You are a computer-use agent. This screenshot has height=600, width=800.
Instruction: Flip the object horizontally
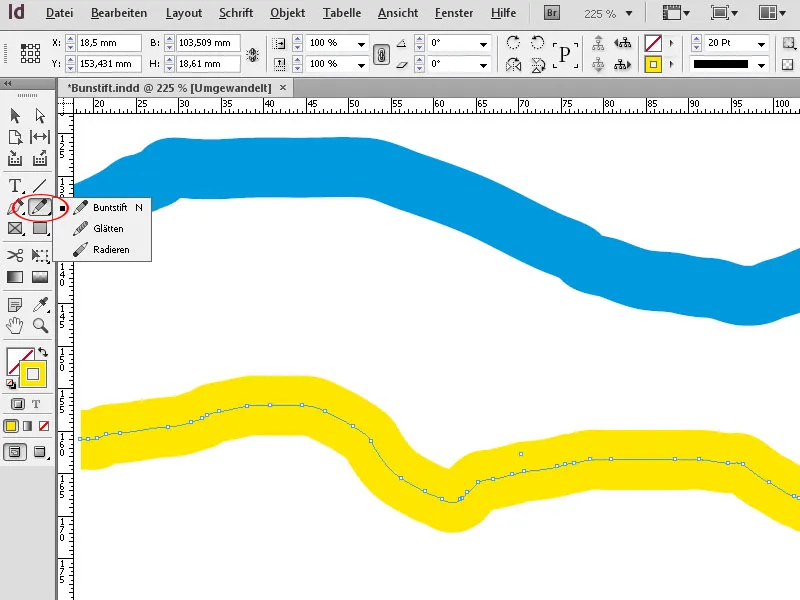pos(513,64)
